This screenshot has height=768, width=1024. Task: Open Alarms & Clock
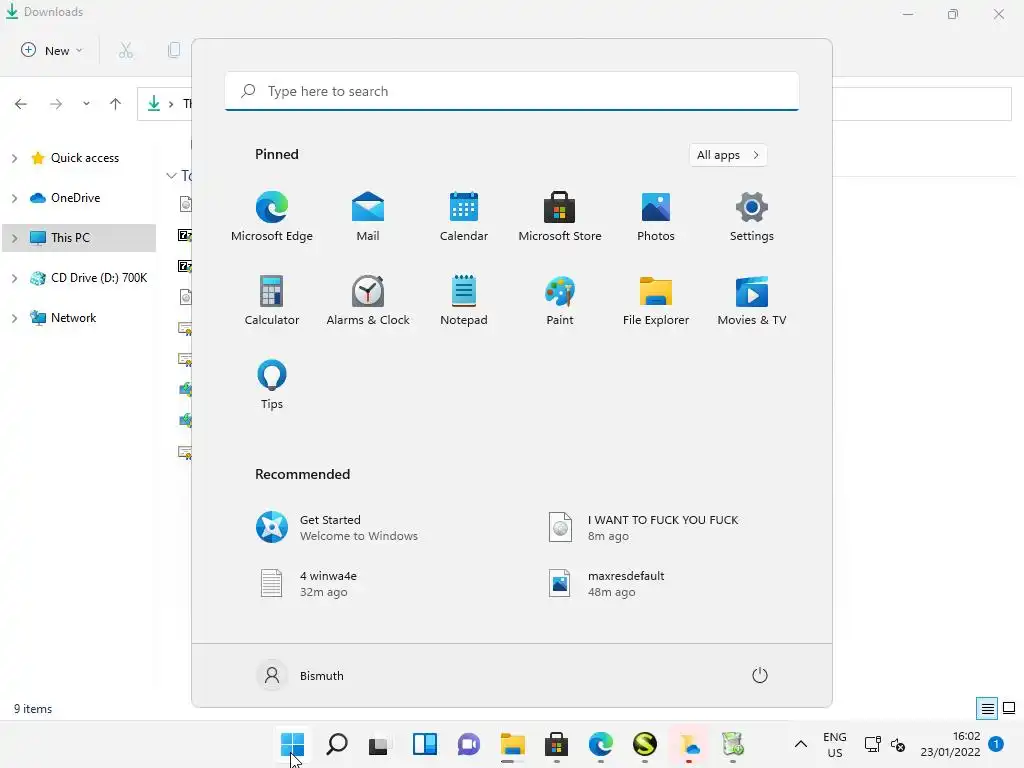[x=368, y=300]
